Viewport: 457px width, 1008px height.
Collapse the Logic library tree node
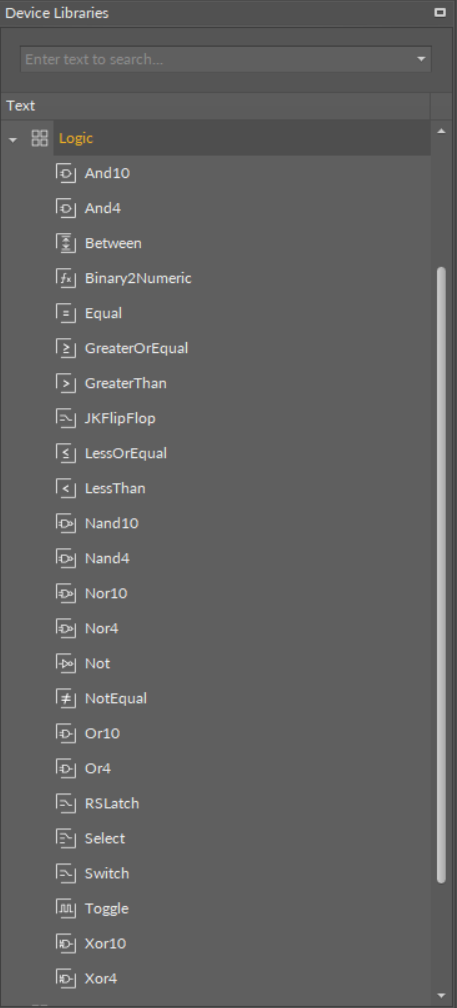[13, 140]
